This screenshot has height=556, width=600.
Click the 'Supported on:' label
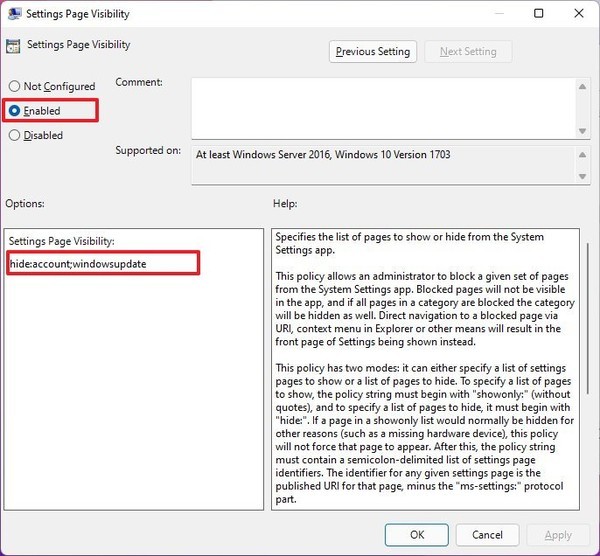[148, 150]
